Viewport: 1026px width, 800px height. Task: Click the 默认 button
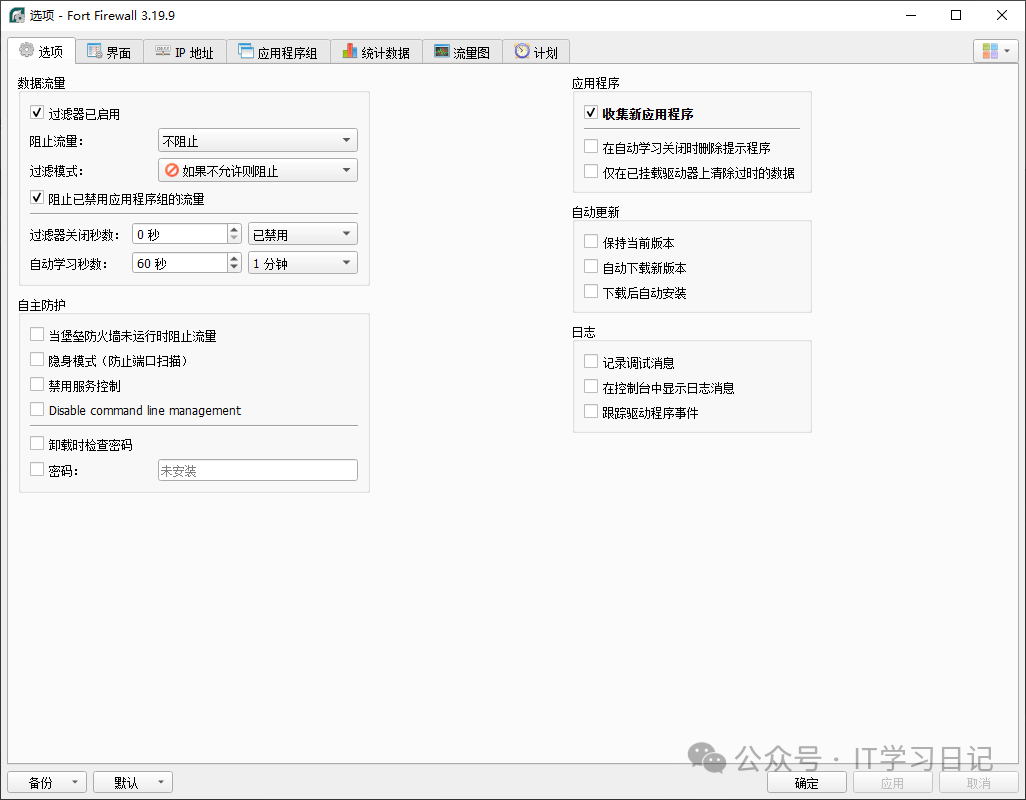pyautogui.click(x=133, y=783)
